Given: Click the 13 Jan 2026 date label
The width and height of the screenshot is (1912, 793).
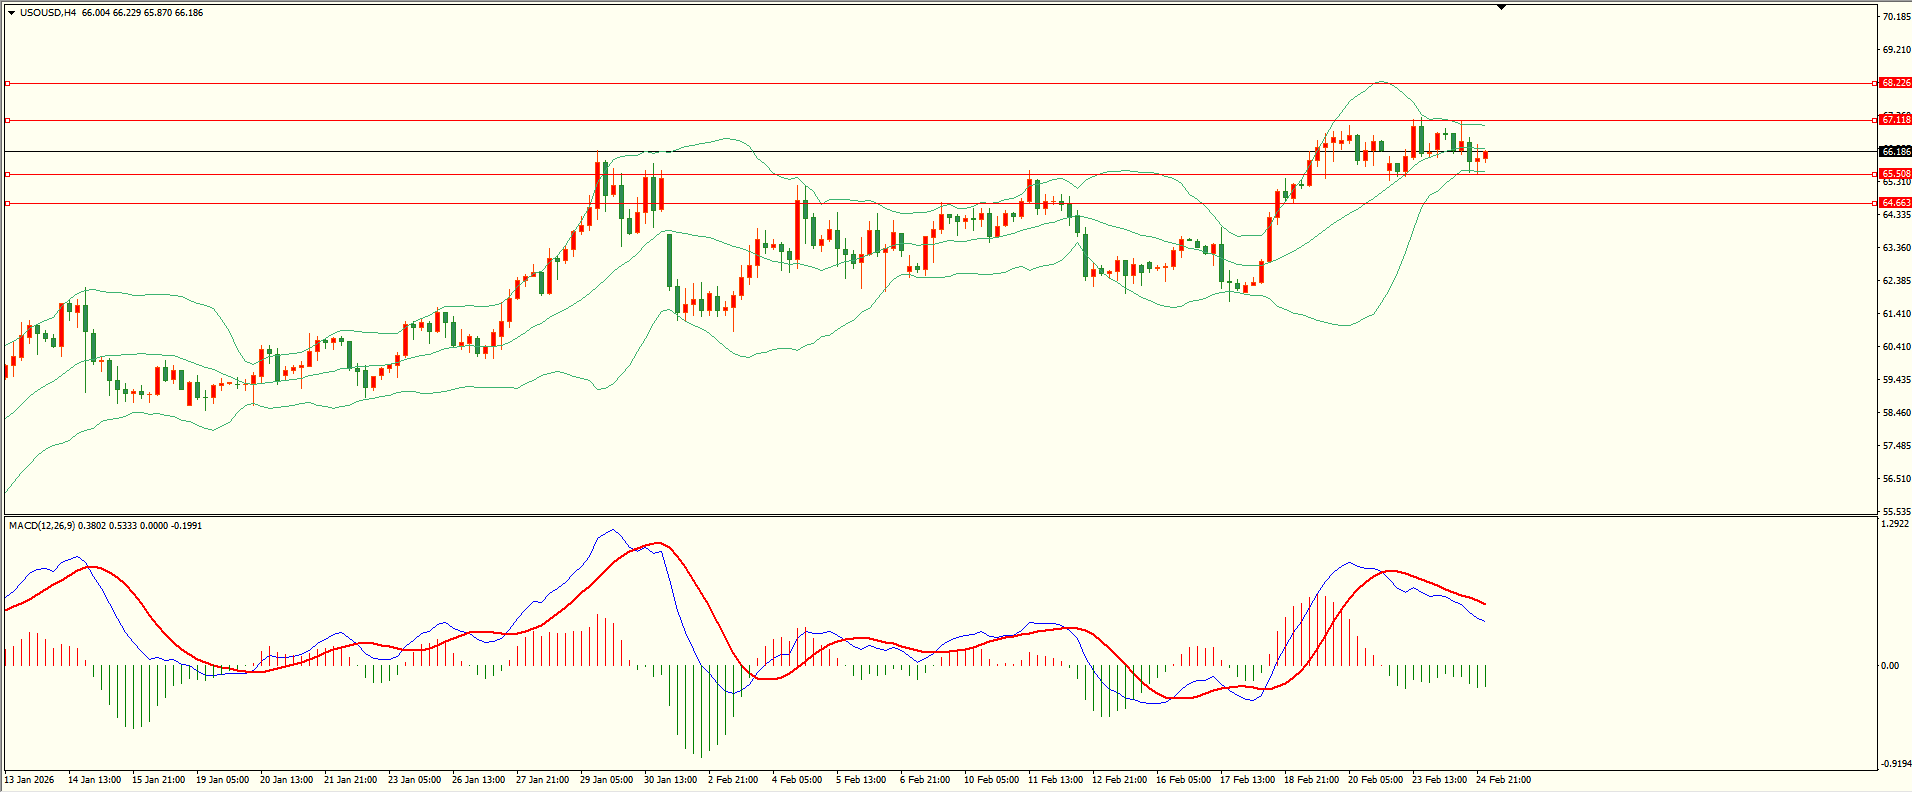Looking at the screenshot, I should (30, 780).
